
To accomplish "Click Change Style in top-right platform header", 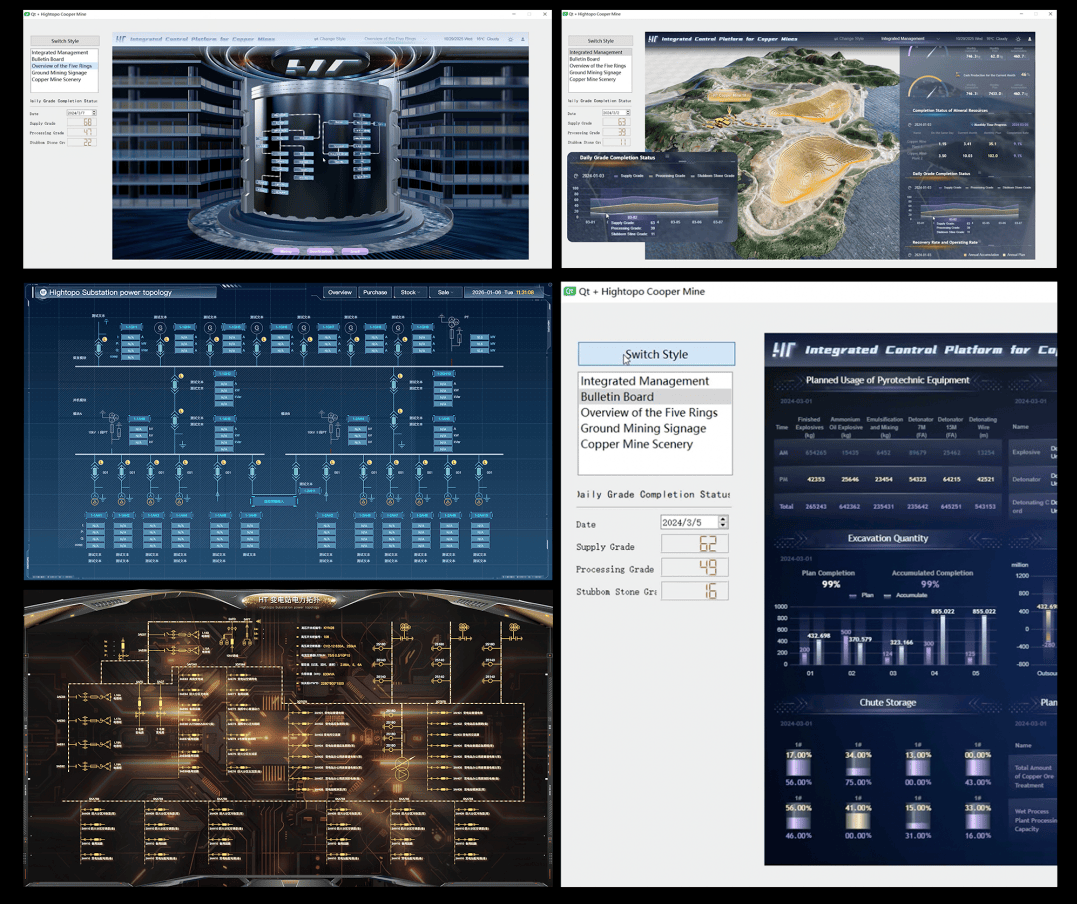I will (x=849, y=39).
